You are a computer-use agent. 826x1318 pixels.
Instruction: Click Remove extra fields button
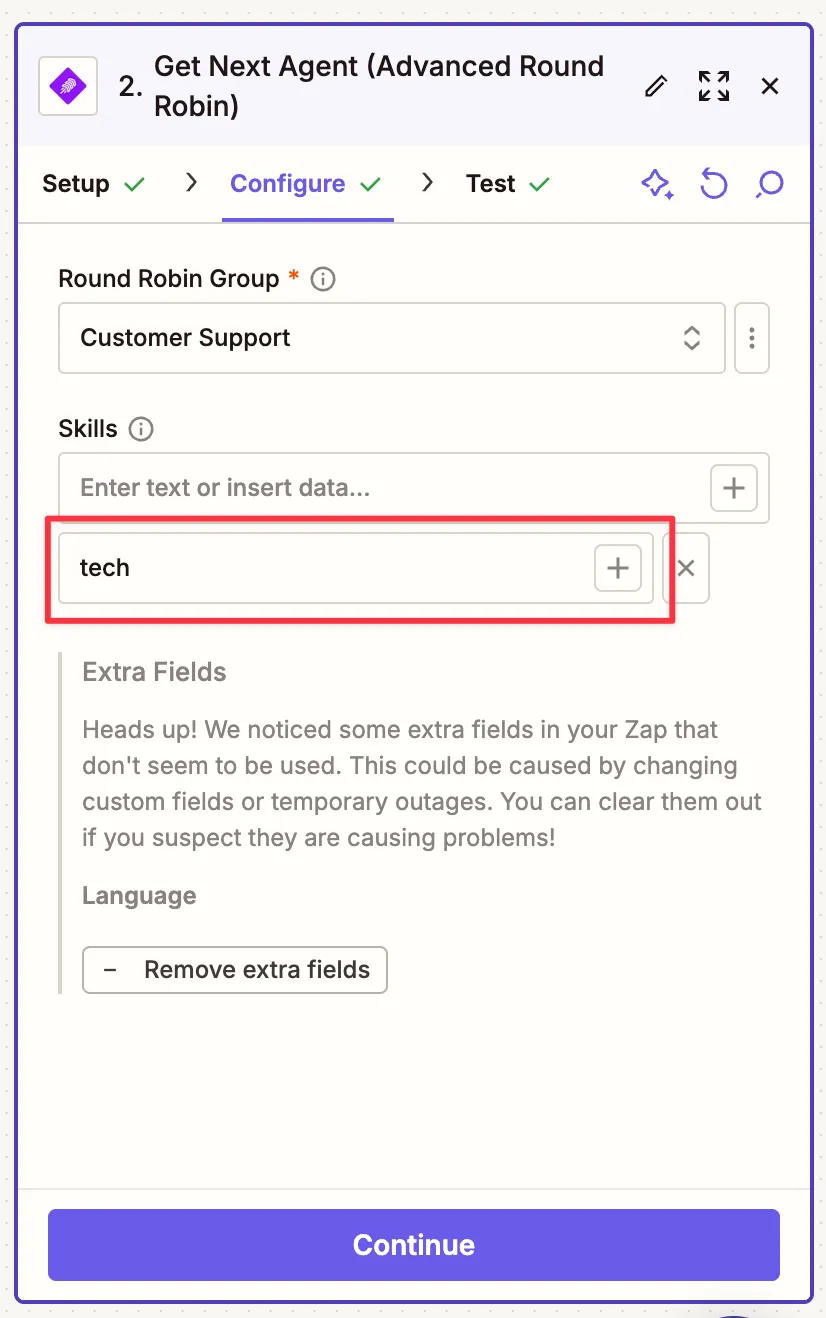coord(235,970)
